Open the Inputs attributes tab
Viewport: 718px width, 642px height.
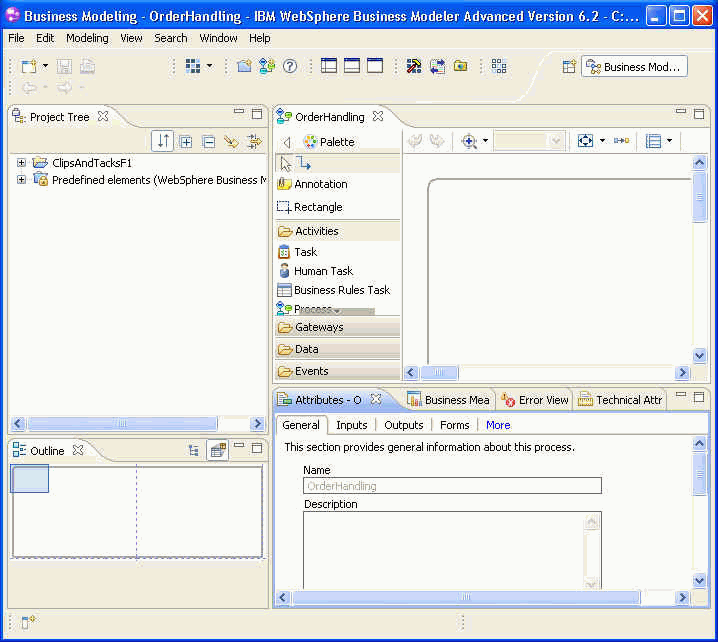[x=351, y=425]
